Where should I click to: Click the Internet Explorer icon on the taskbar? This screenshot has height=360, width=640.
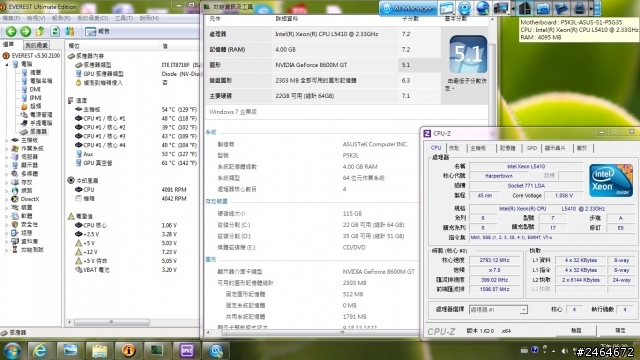click(x=40, y=350)
